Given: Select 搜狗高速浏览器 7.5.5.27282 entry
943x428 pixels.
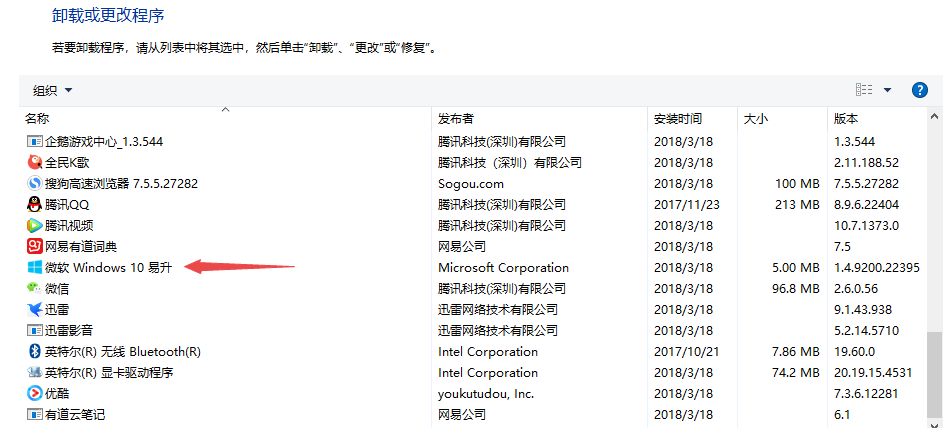Looking at the screenshot, I should (x=121, y=183).
